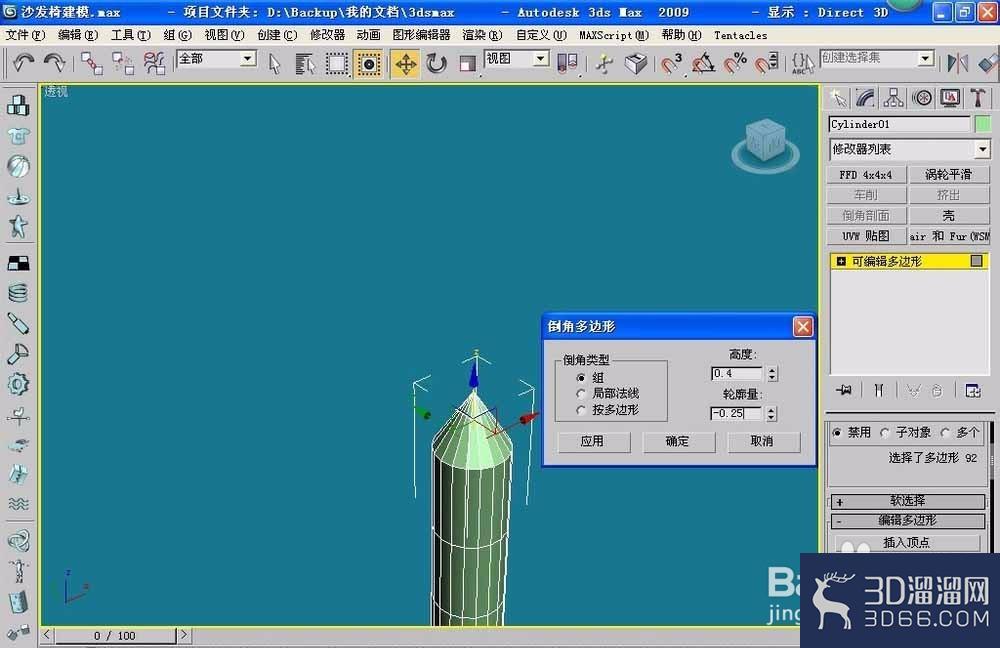The width and height of the screenshot is (1000, 648).
Task: Click the 轮廓量 spinner arrows
Action: pos(772,414)
